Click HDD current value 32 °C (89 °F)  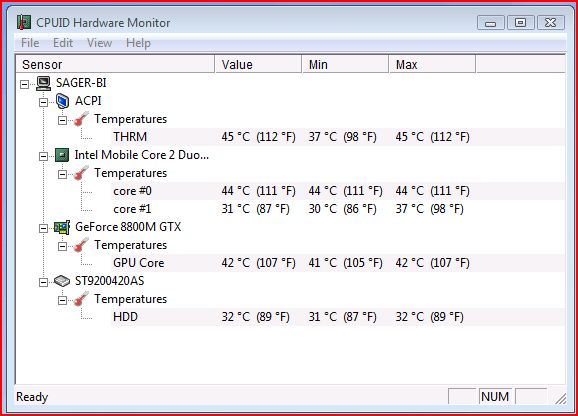pyautogui.click(x=255, y=317)
